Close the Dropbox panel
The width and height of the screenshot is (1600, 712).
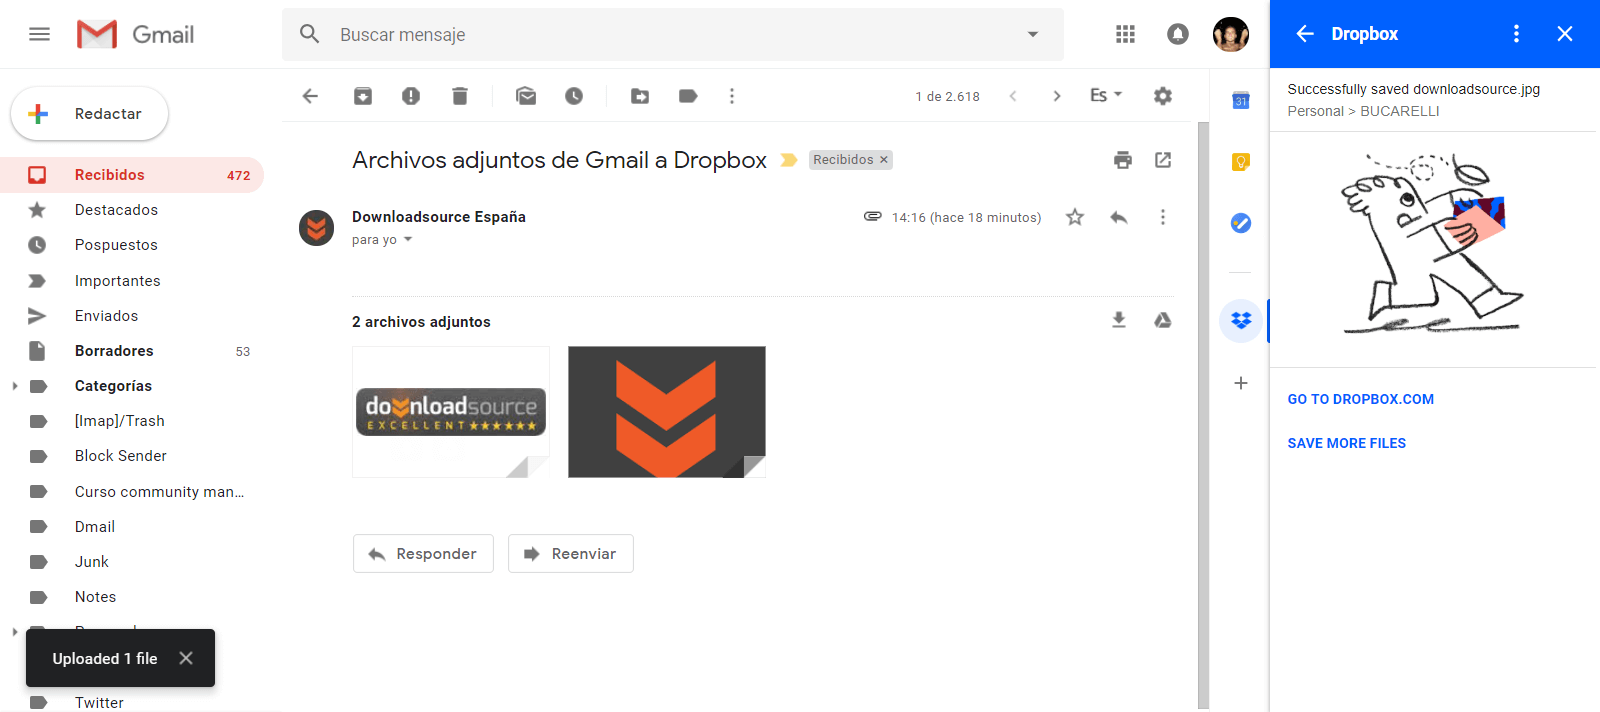click(x=1565, y=34)
